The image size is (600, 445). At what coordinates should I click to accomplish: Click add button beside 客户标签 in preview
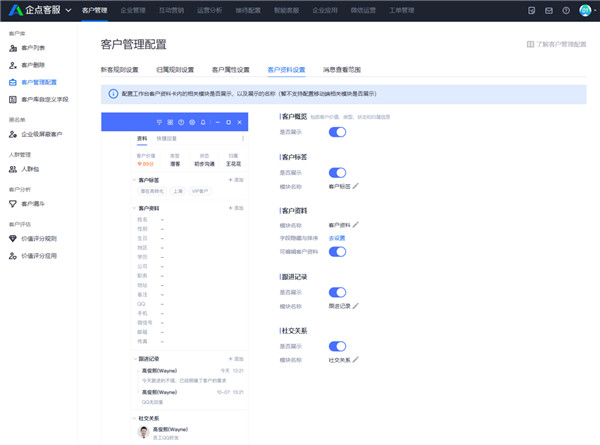tap(236, 180)
